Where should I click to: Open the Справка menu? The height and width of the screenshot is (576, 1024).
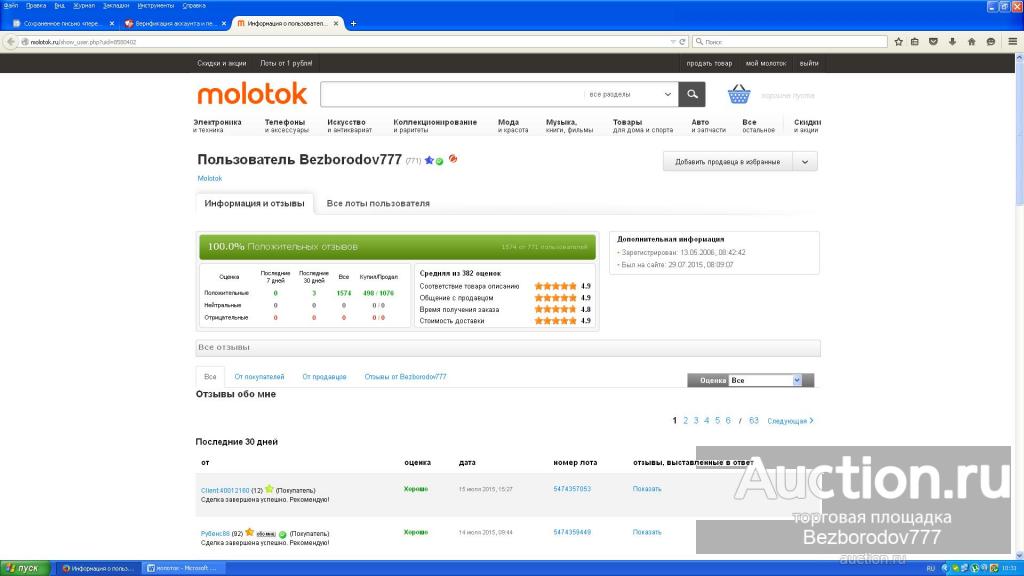click(194, 5)
